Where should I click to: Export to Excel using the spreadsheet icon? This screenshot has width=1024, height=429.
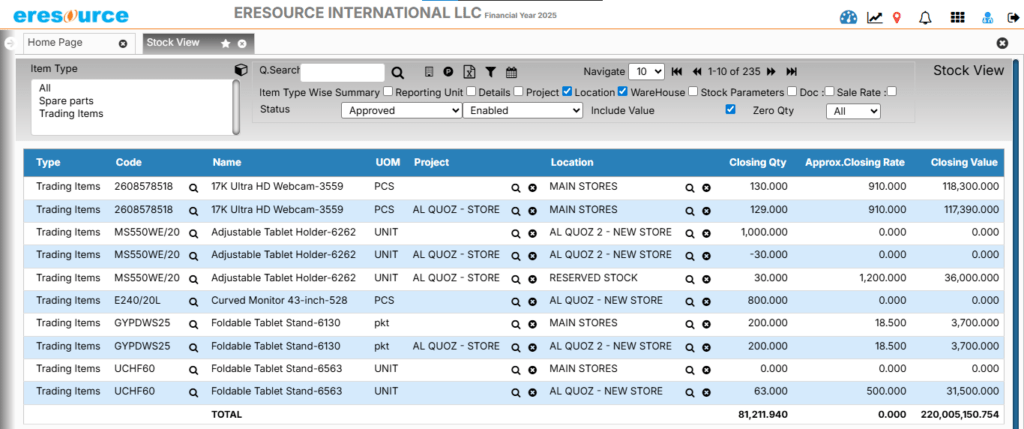(469, 72)
